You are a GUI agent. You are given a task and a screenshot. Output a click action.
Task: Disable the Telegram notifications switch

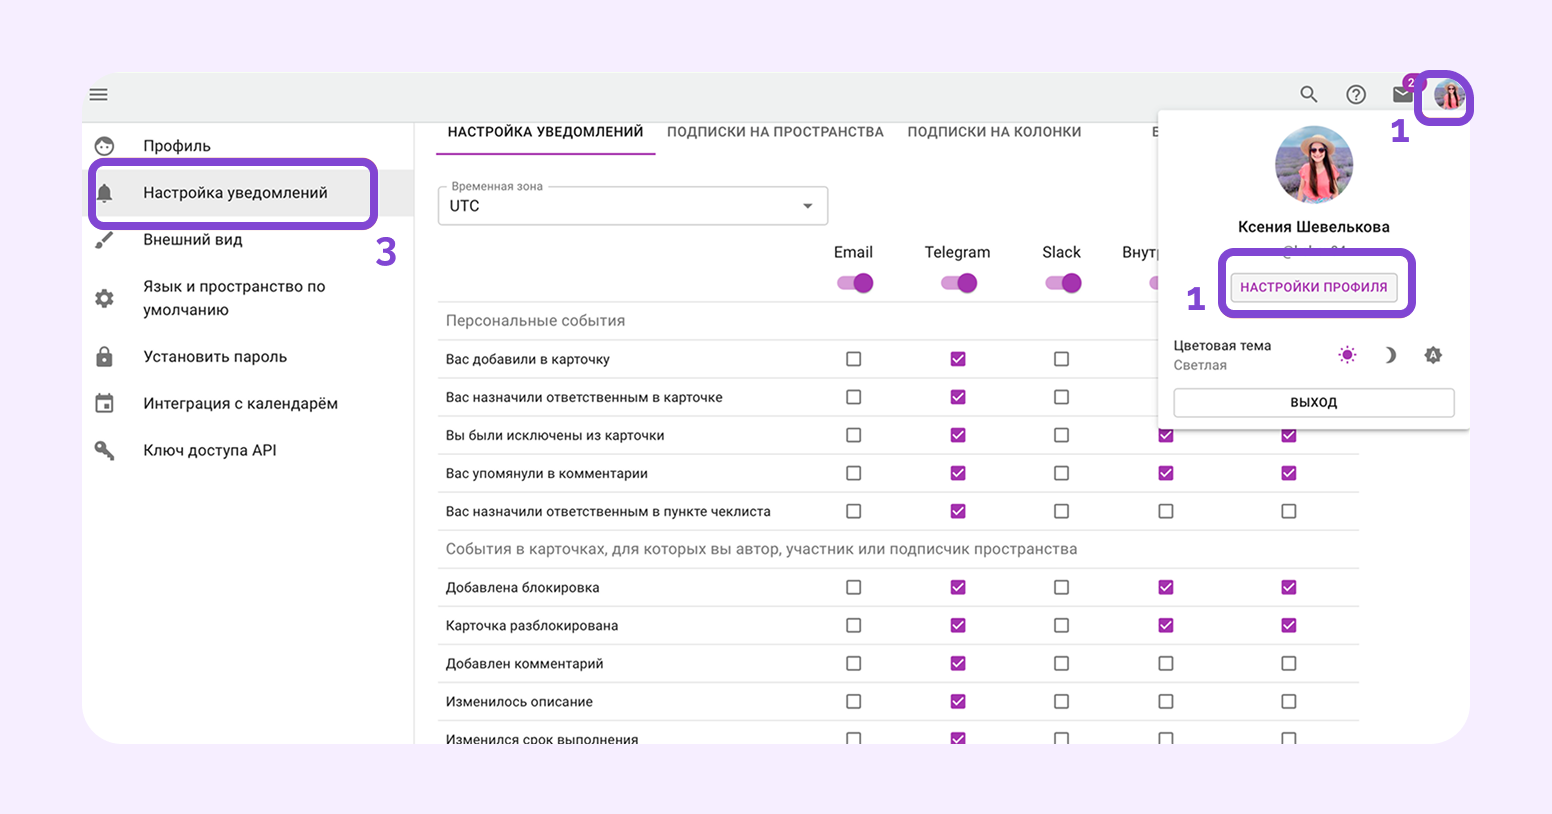click(959, 283)
